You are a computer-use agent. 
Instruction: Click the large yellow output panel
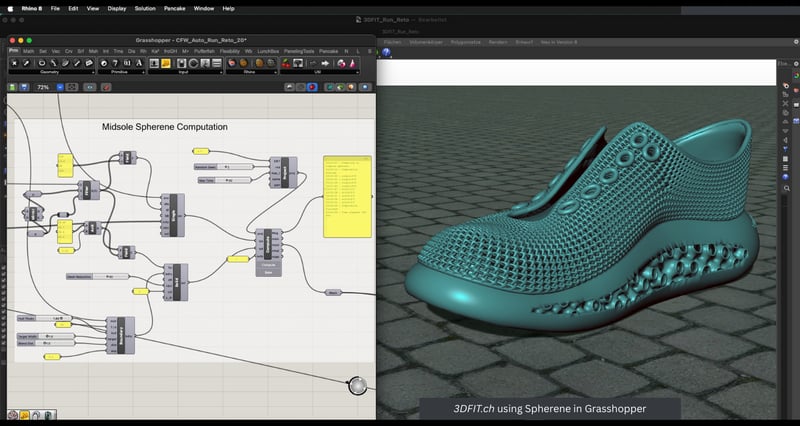[346, 195]
